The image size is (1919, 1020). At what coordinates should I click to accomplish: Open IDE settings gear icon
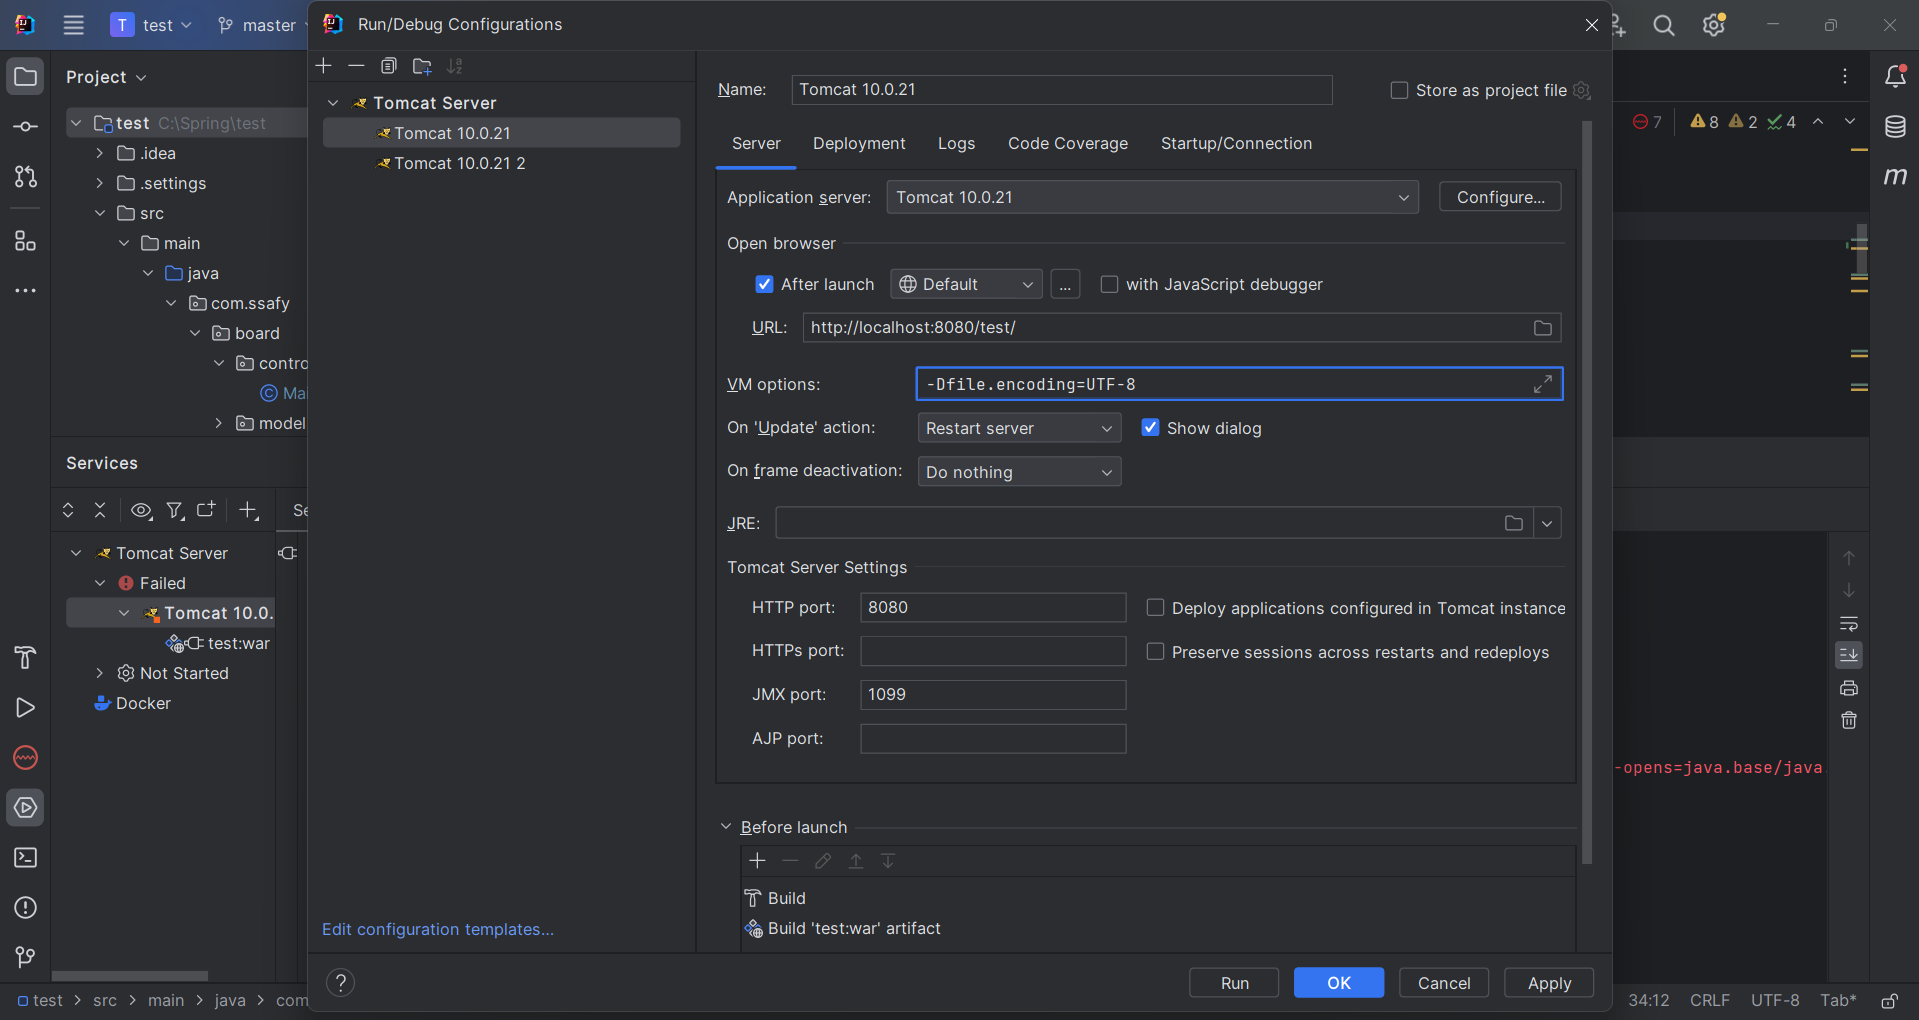(1714, 25)
